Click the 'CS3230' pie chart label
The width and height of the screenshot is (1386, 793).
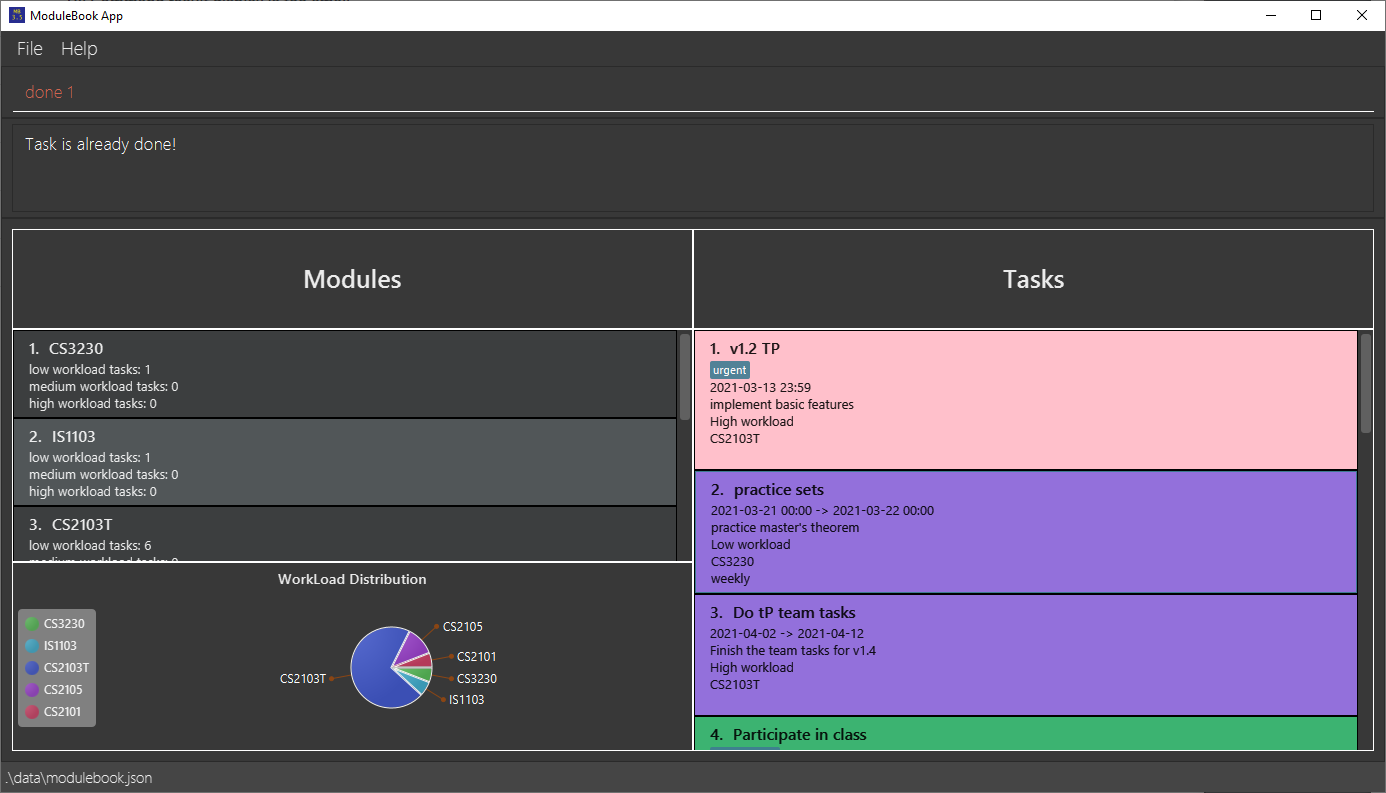(477, 679)
